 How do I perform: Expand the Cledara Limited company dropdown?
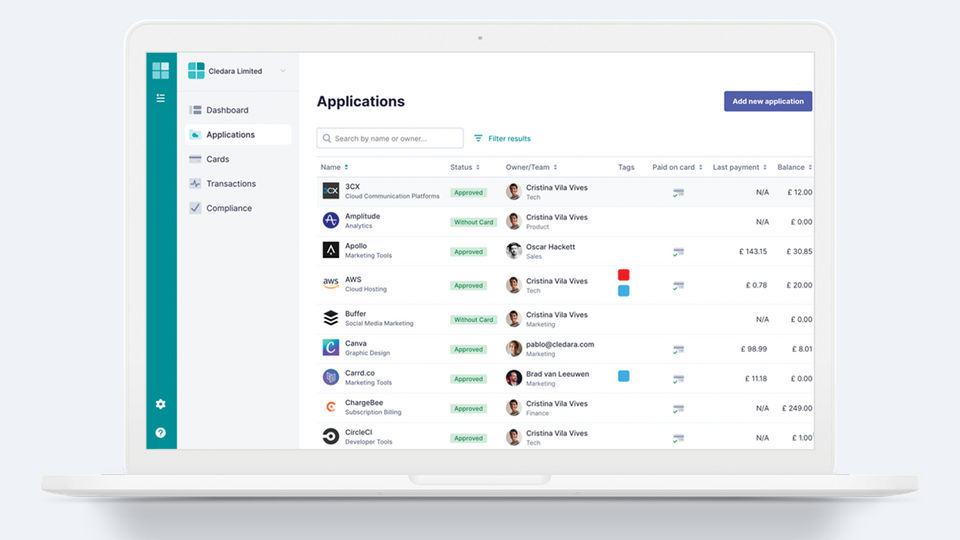[x=283, y=71]
